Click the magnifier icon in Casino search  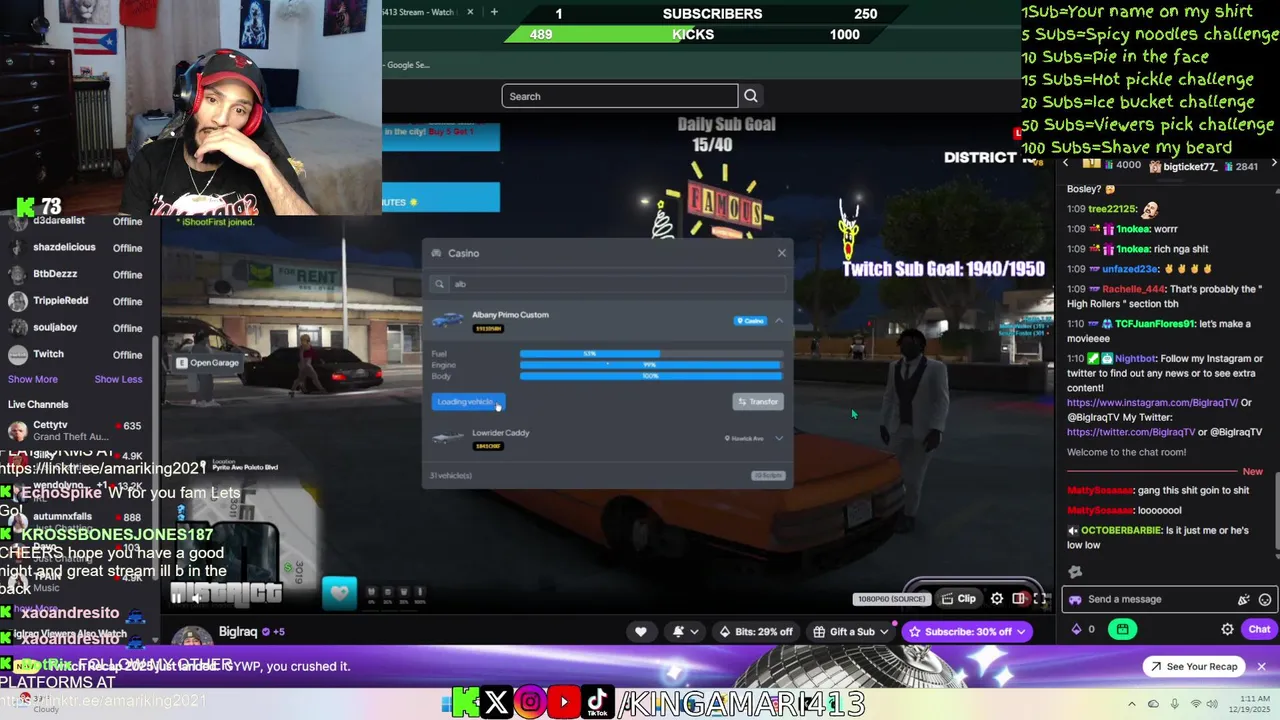tap(440, 284)
